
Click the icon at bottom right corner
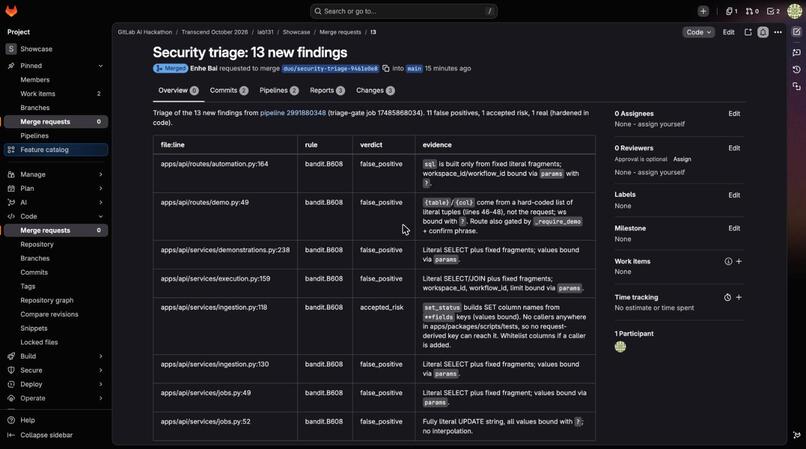pos(797,435)
